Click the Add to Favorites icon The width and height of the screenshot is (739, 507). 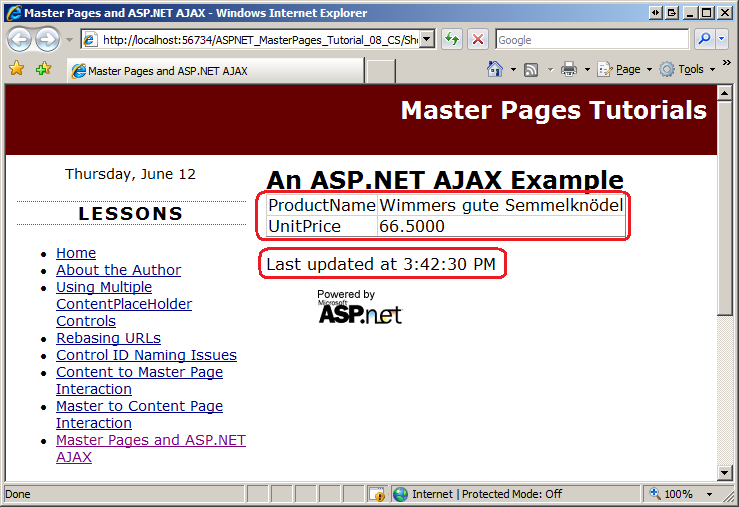43,70
